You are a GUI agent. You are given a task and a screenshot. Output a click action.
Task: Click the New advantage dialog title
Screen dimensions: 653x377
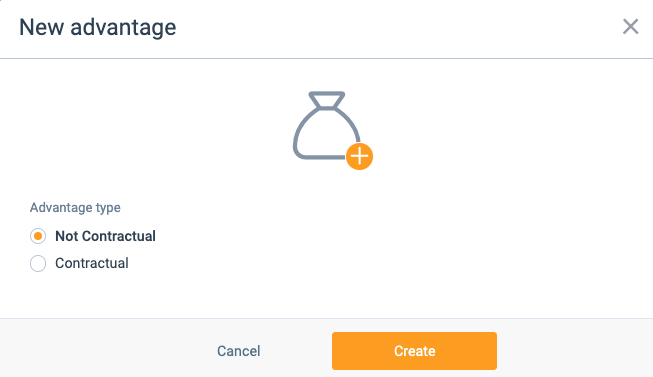click(x=98, y=27)
